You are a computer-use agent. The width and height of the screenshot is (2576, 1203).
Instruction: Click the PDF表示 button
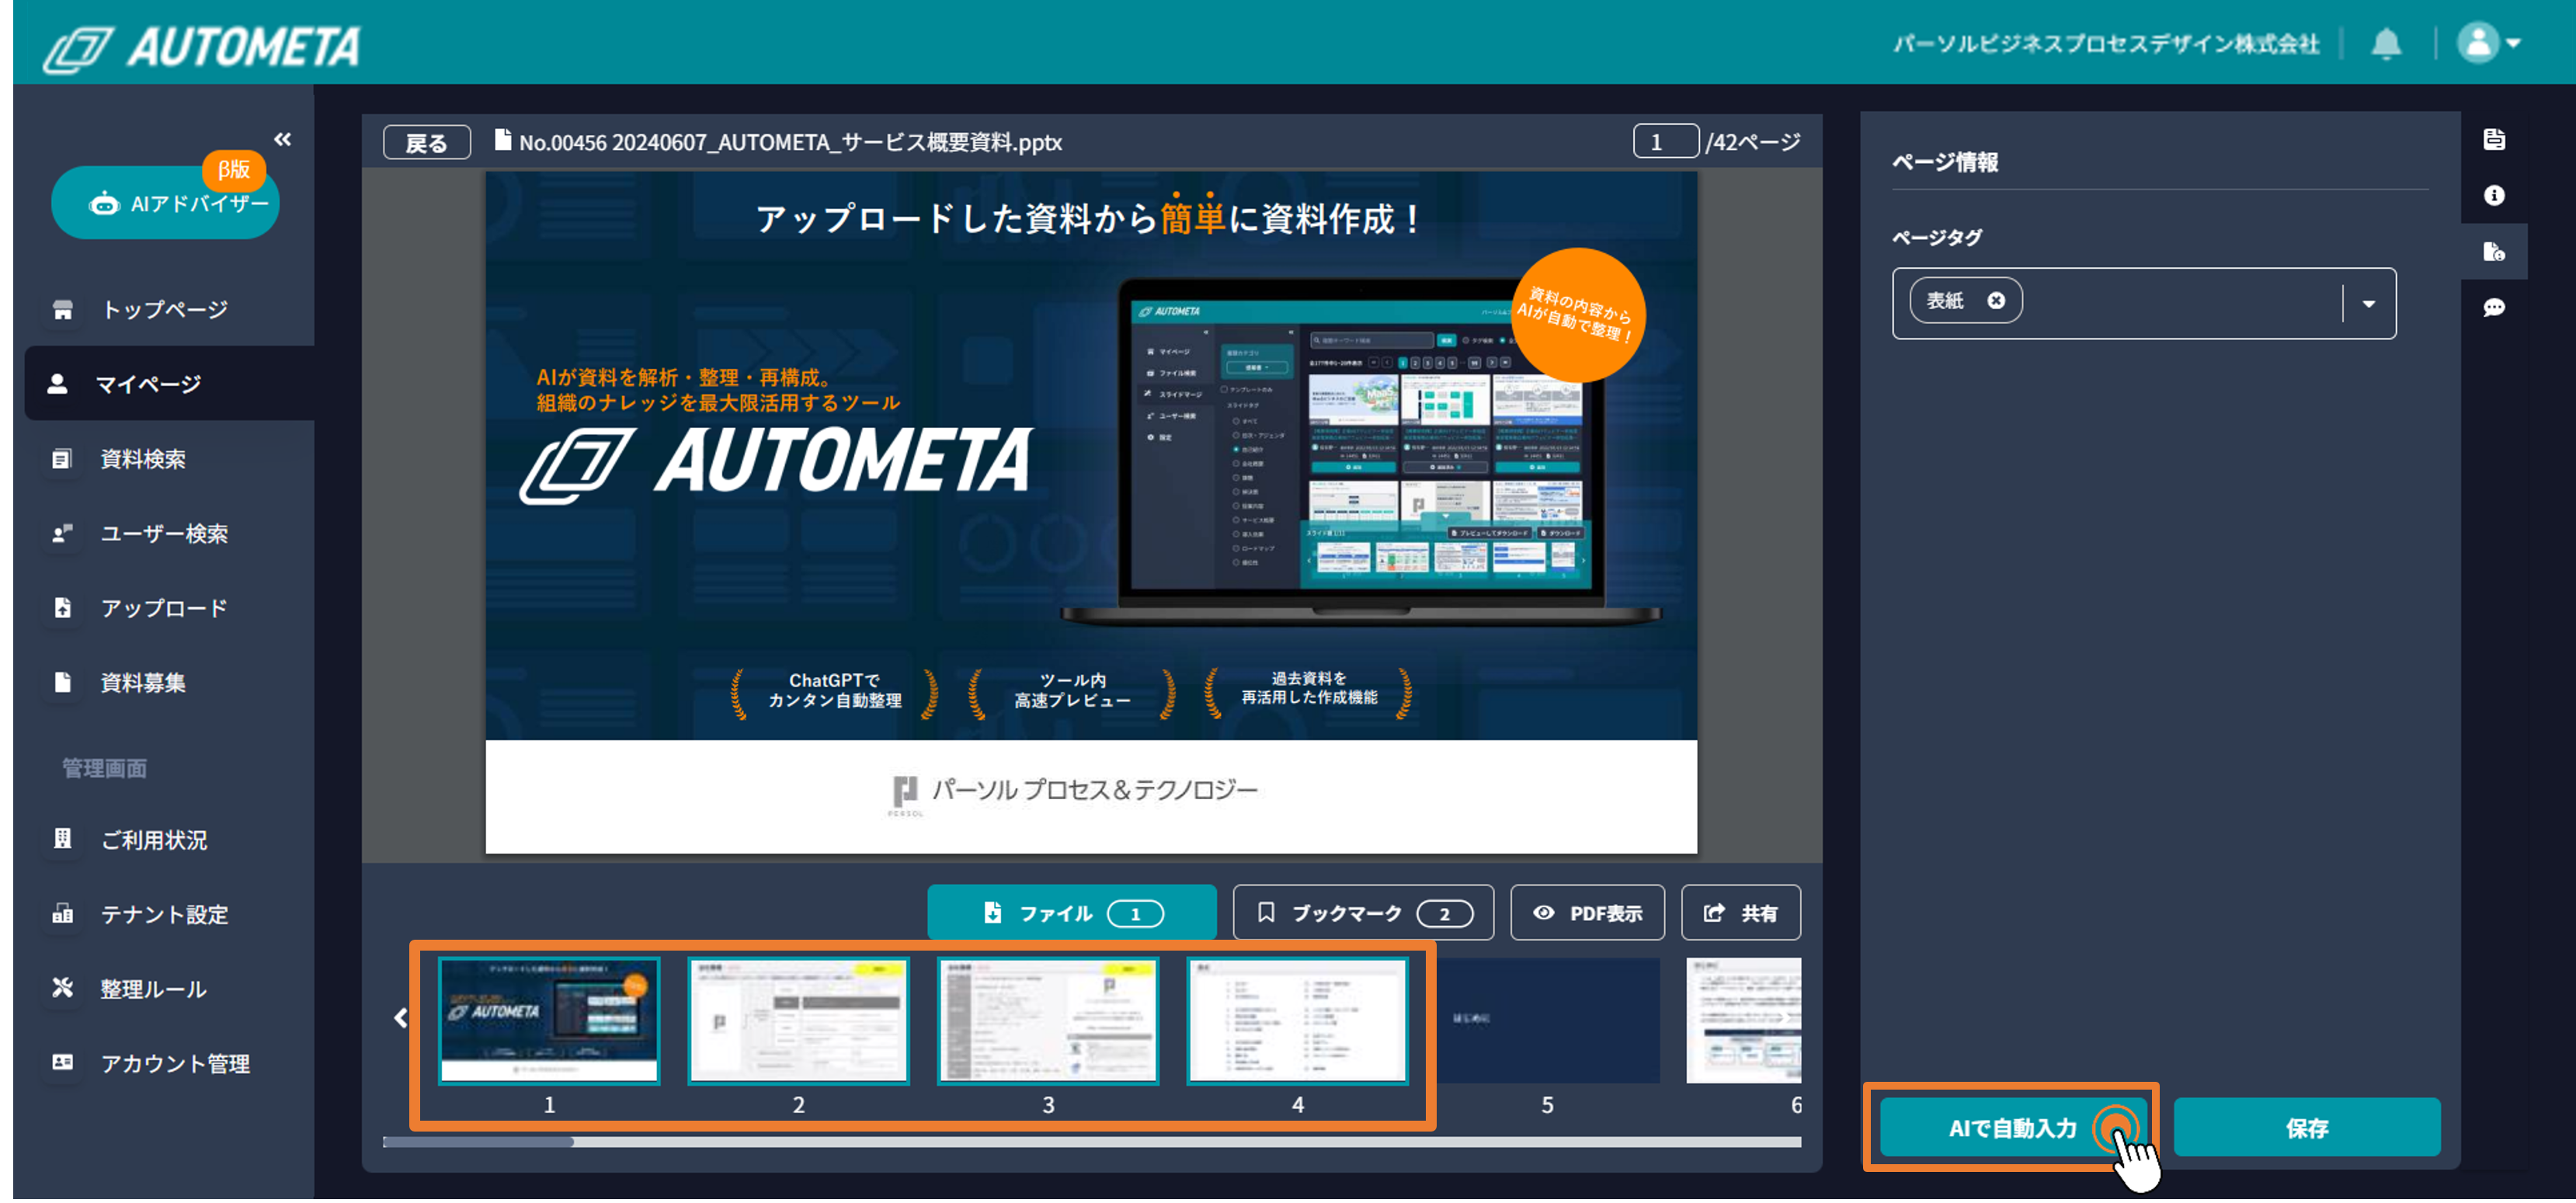click(x=1587, y=913)
